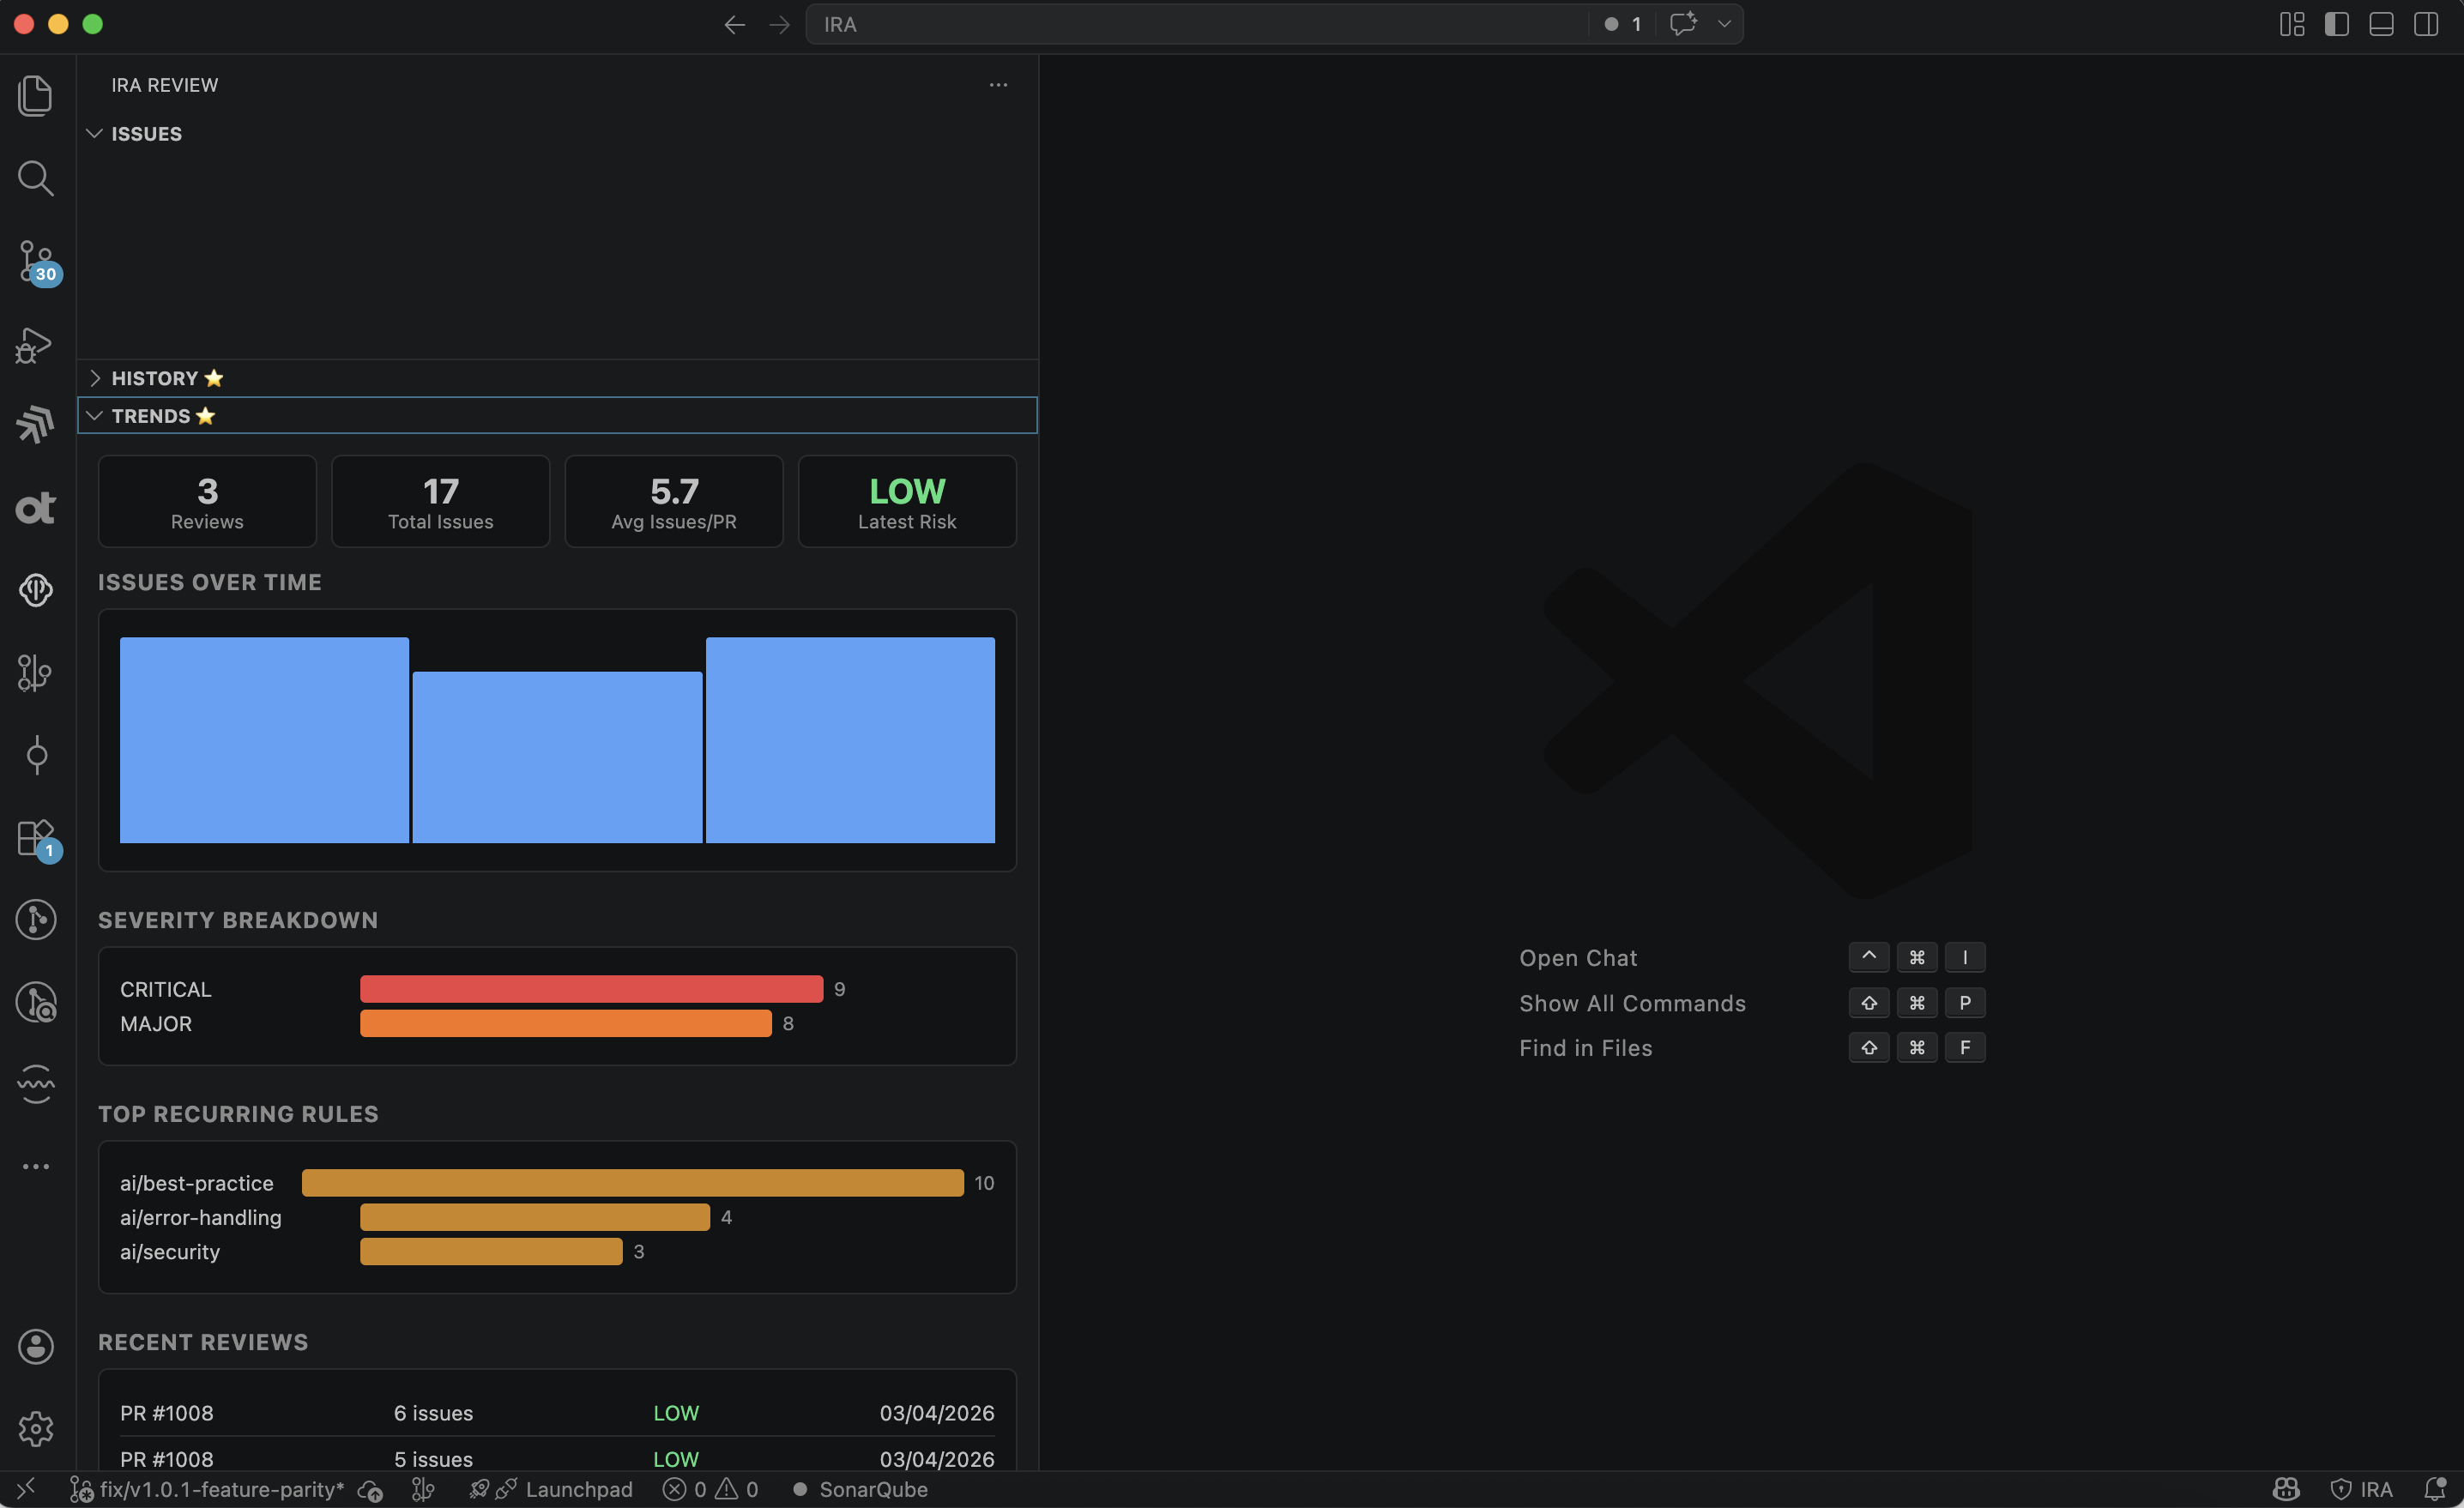Image resolution: width=2464 pixels, height=1508 pixels.
Task: Collapse the ISSUES section
Action: (146, 134)
